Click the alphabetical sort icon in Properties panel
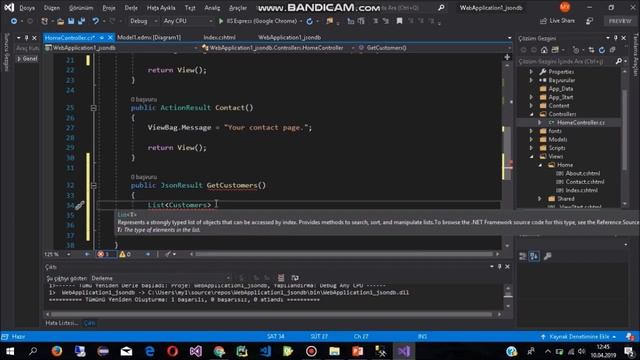The height and width of the screenshot is (360, 640). [534, 256]
